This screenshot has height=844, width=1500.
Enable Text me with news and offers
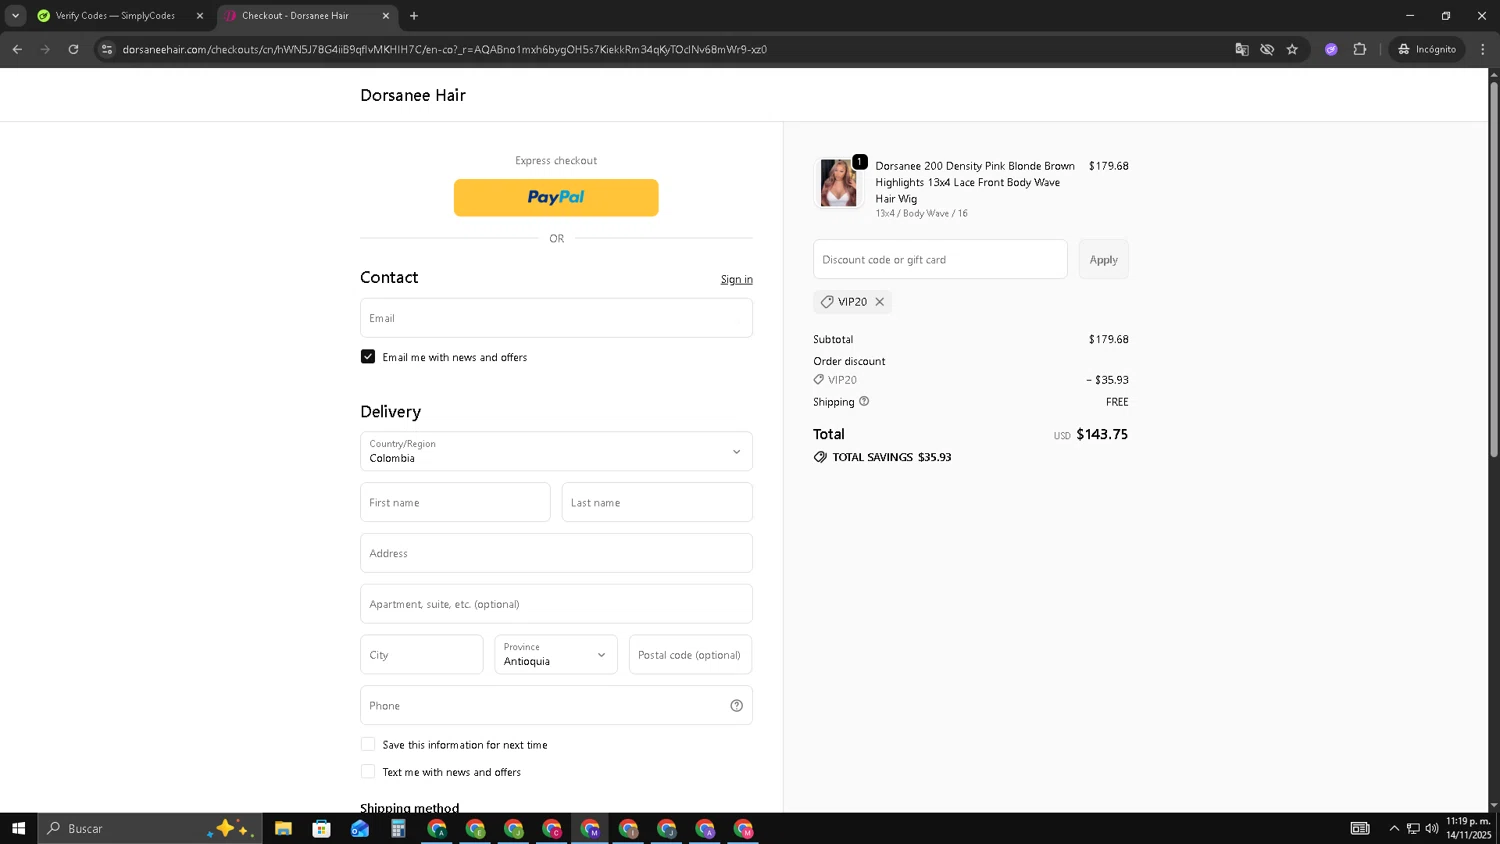368,772
